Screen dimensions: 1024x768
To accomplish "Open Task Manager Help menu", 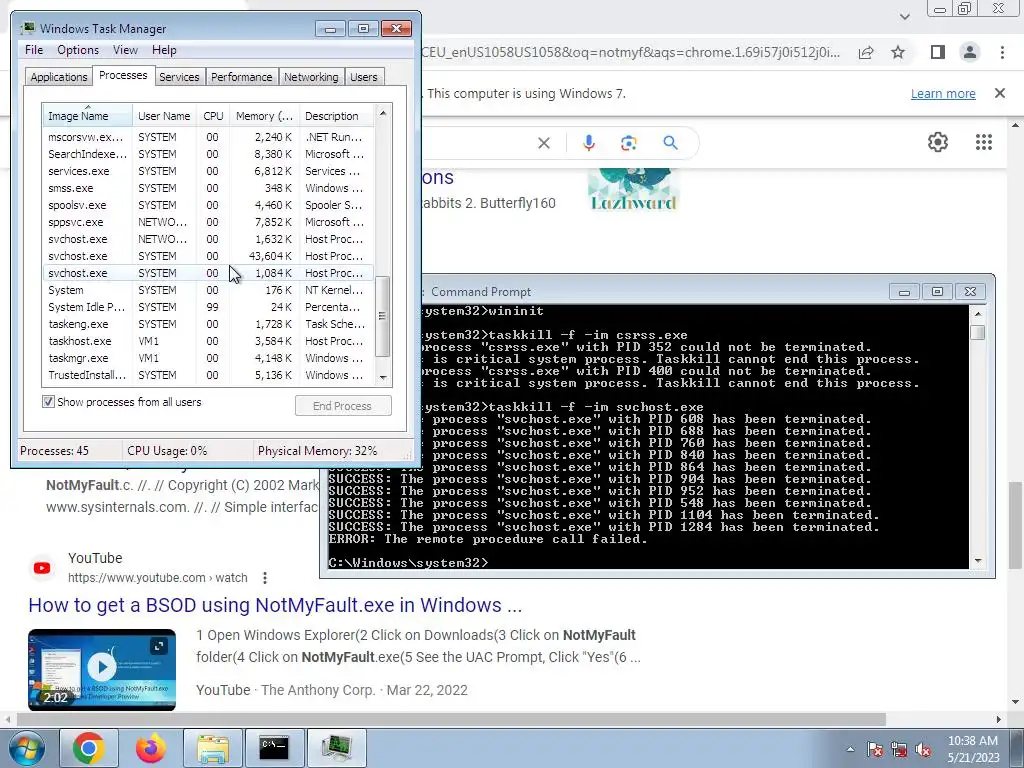I will [164, 50].
